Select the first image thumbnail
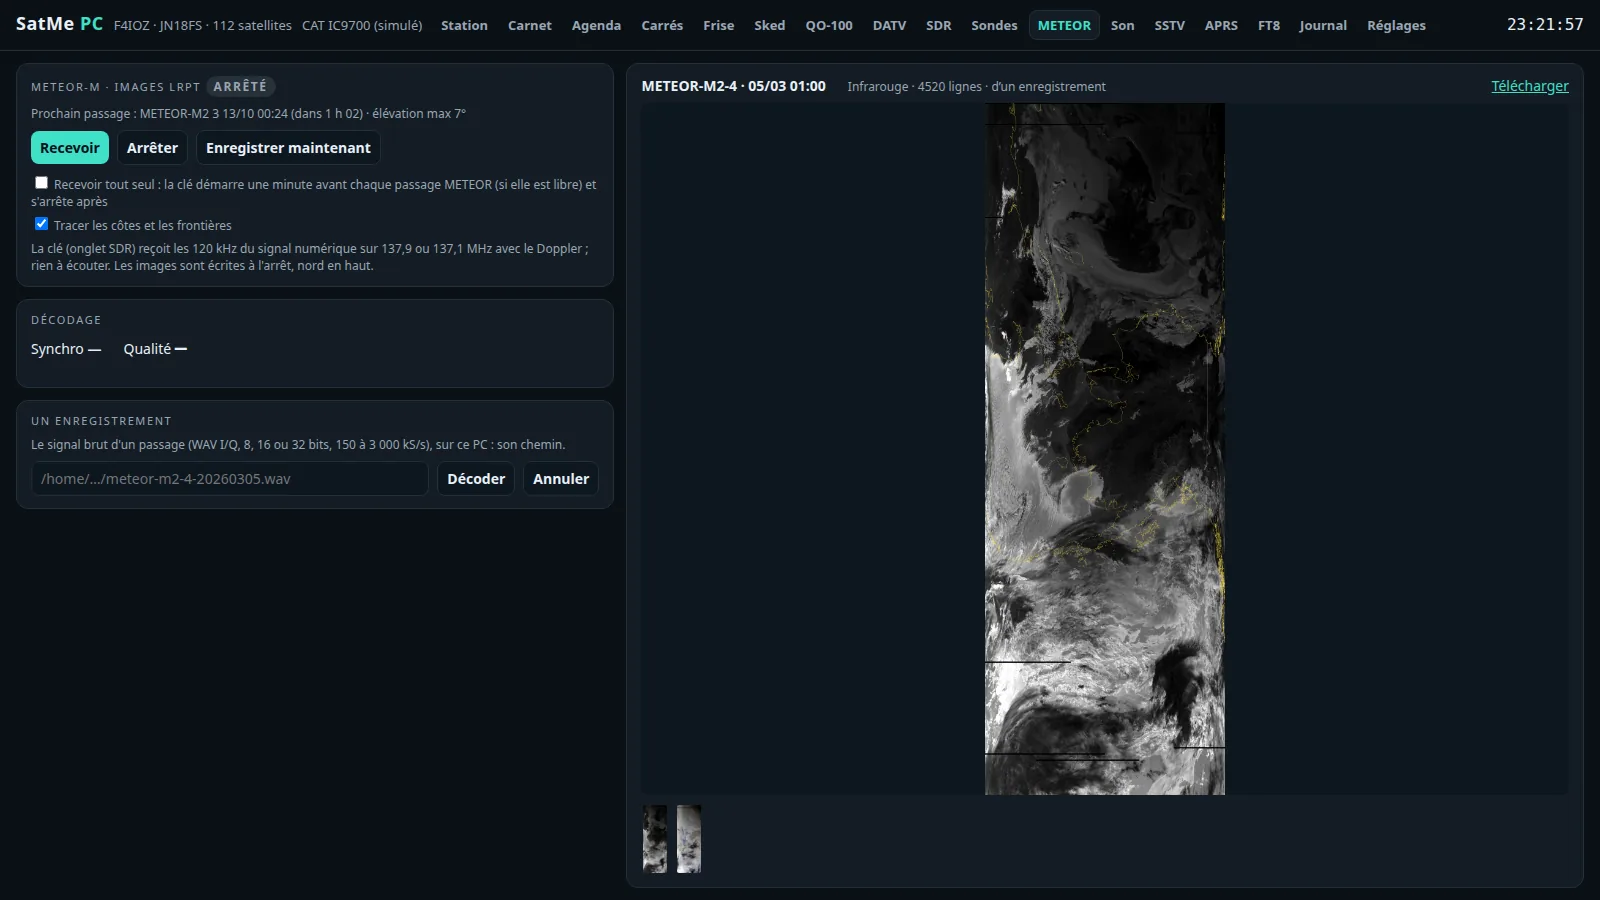Screen dimensions: 1600x900 [655, 839]
